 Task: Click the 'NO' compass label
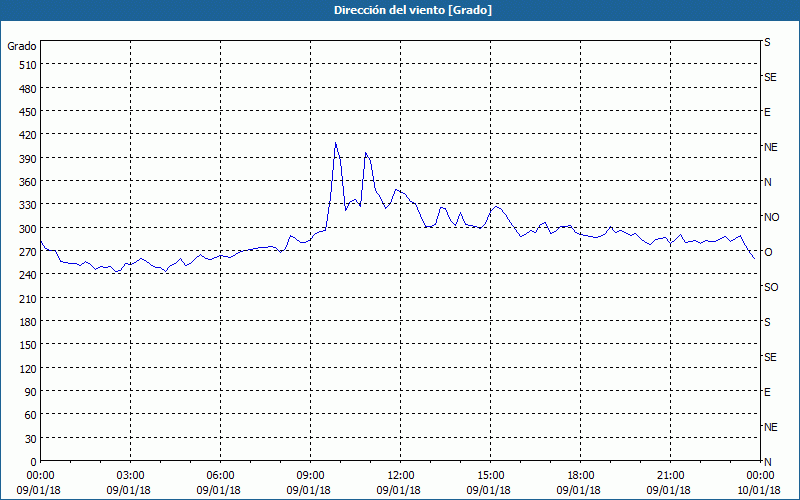771,217
